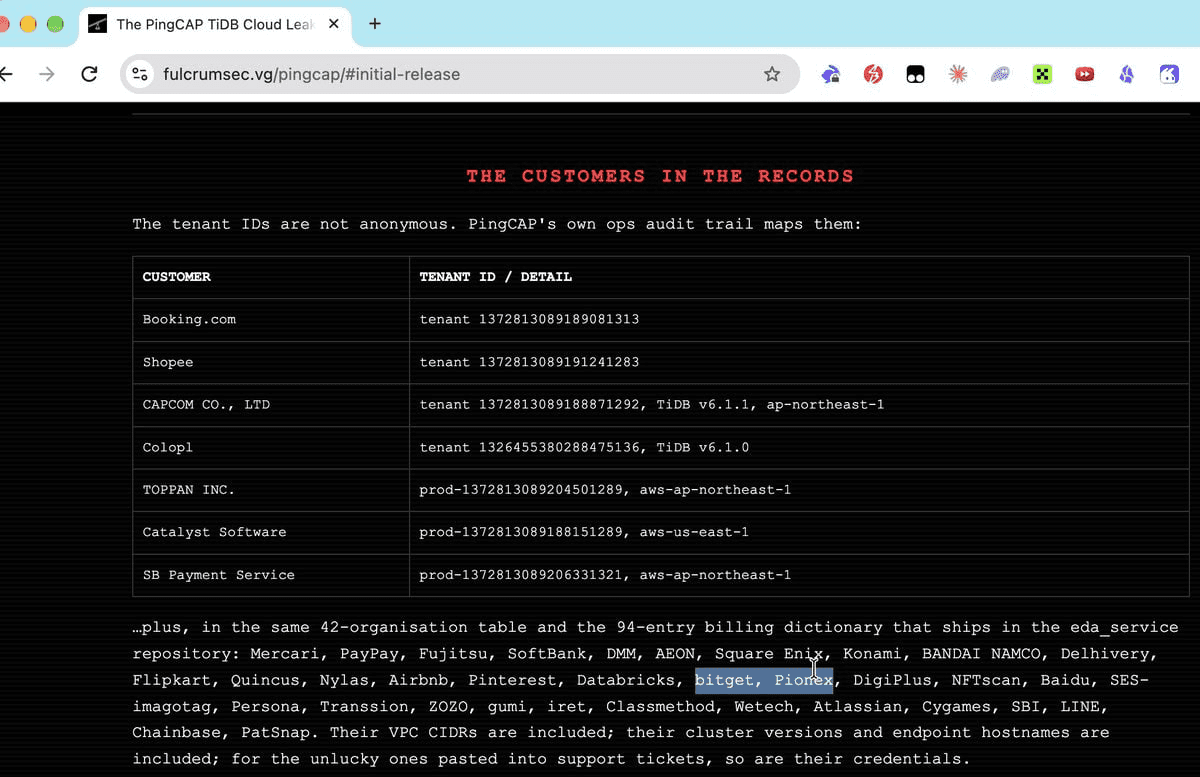Open the pale blue dotted oval extension
This screenshot has width=1200, height=777.
[x=1000, y=74]
